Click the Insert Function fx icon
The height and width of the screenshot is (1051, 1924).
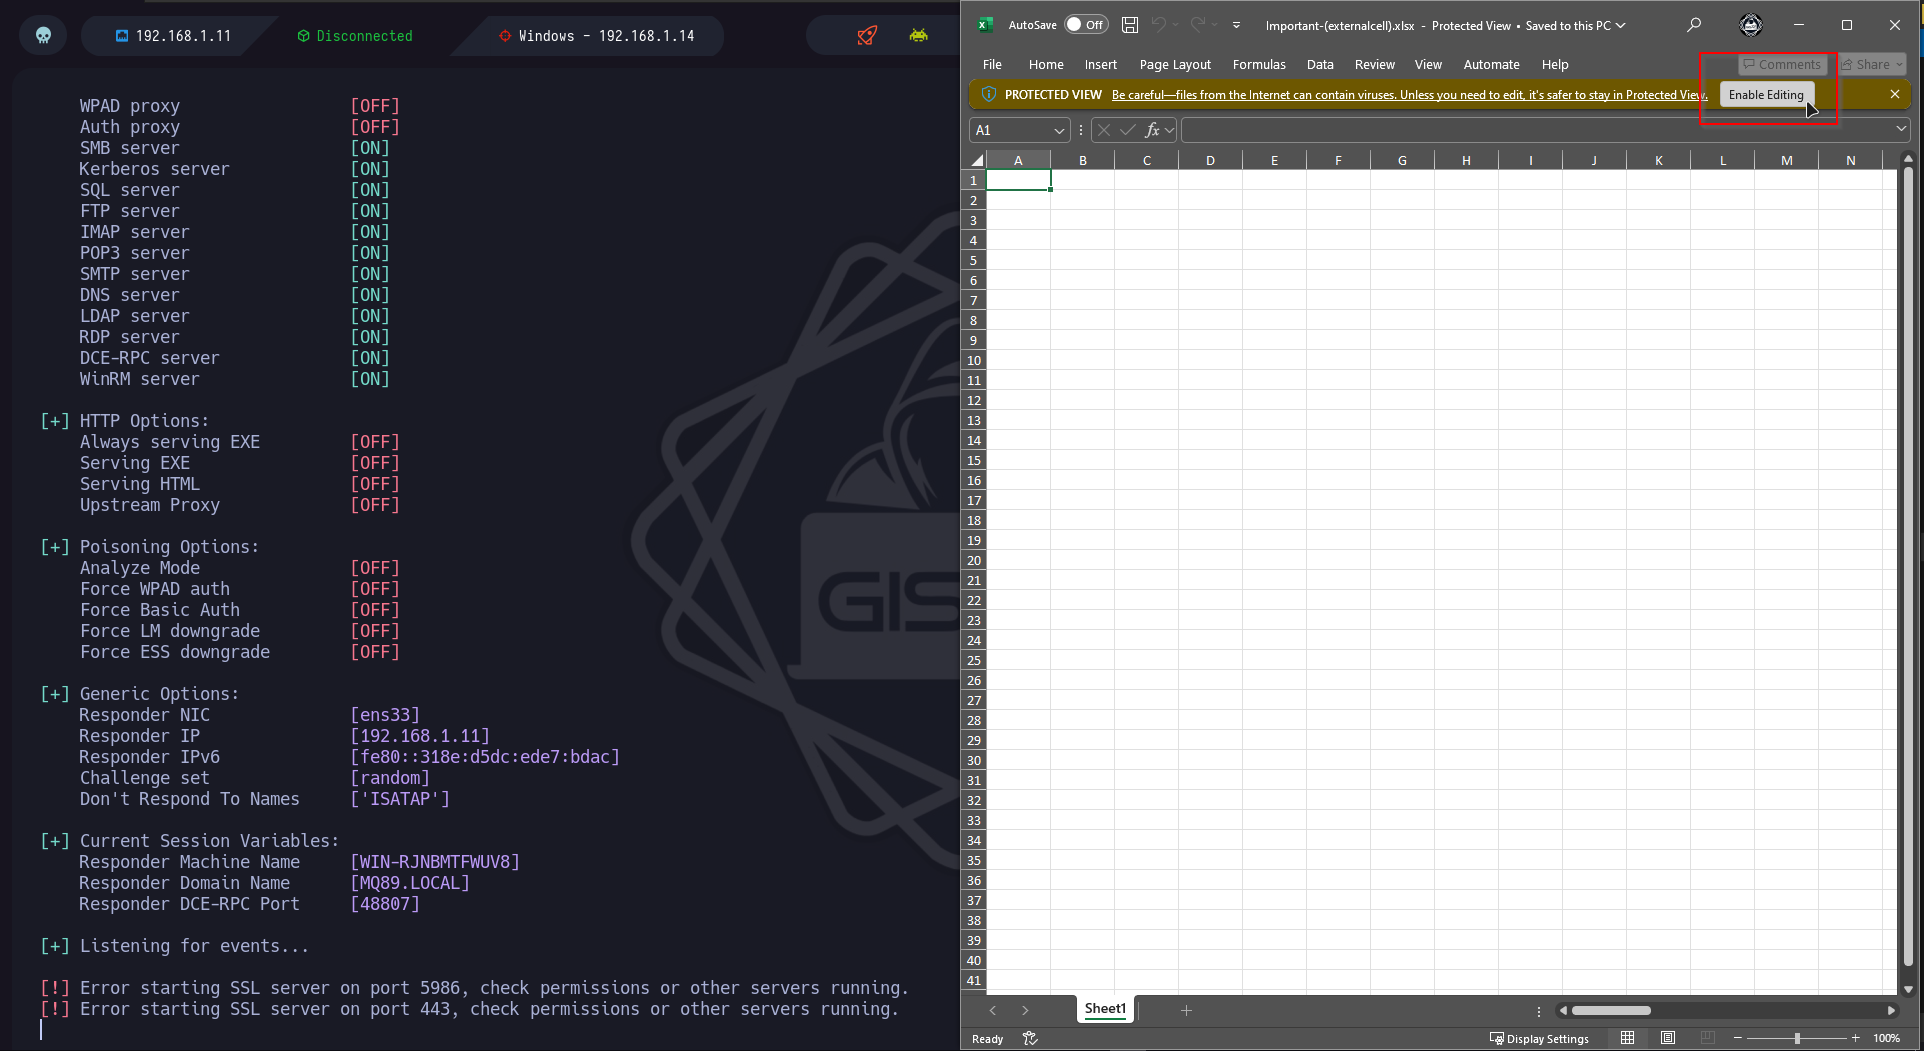click(1152, 130)
